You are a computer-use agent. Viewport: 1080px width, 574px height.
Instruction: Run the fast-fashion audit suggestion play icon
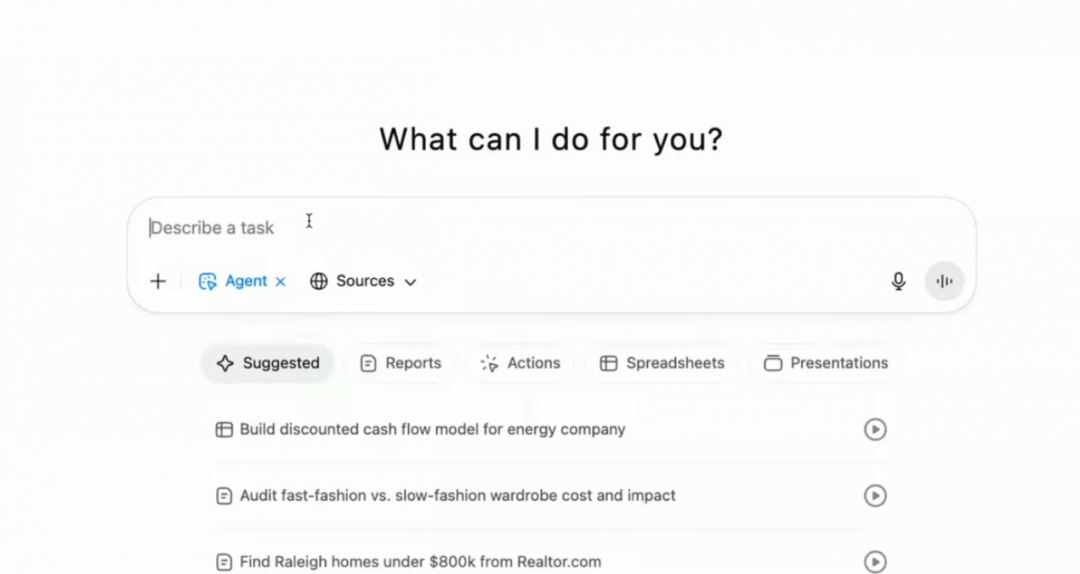pos(875,495)
